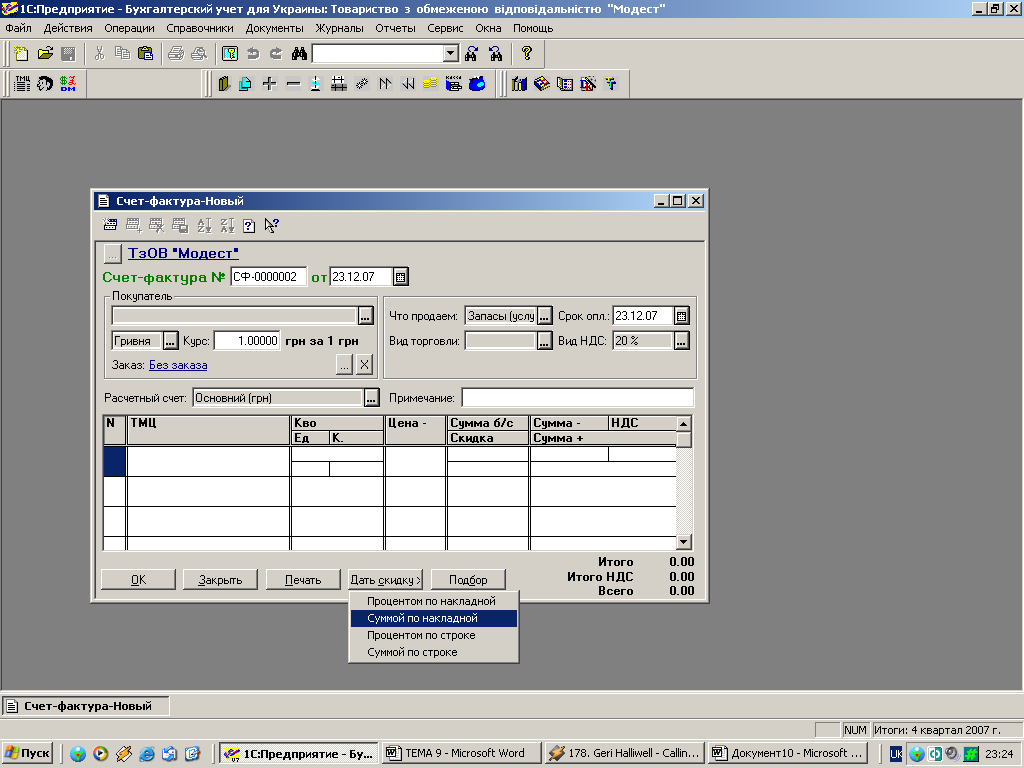Open the dropdown arrow of the search combo box
Image resolution: width=1024 pixels, height=768 pixels.
(451, 54)
